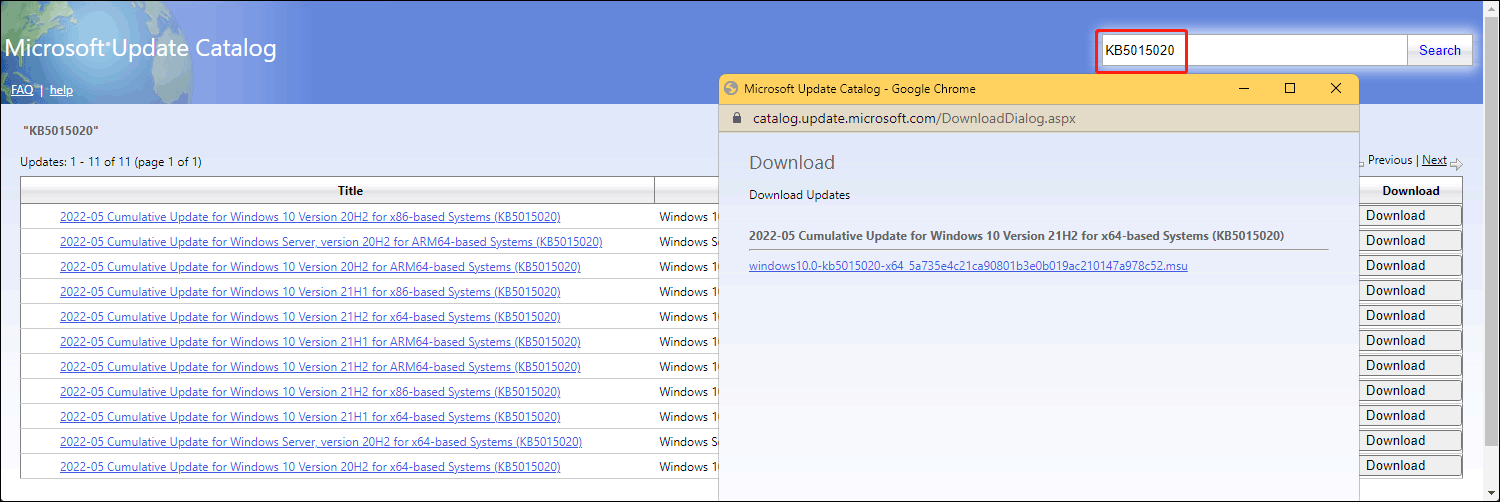Click the "KB5015020" quoted search heading
Screen dimensions: 1500x502
(x=61, y=131)
